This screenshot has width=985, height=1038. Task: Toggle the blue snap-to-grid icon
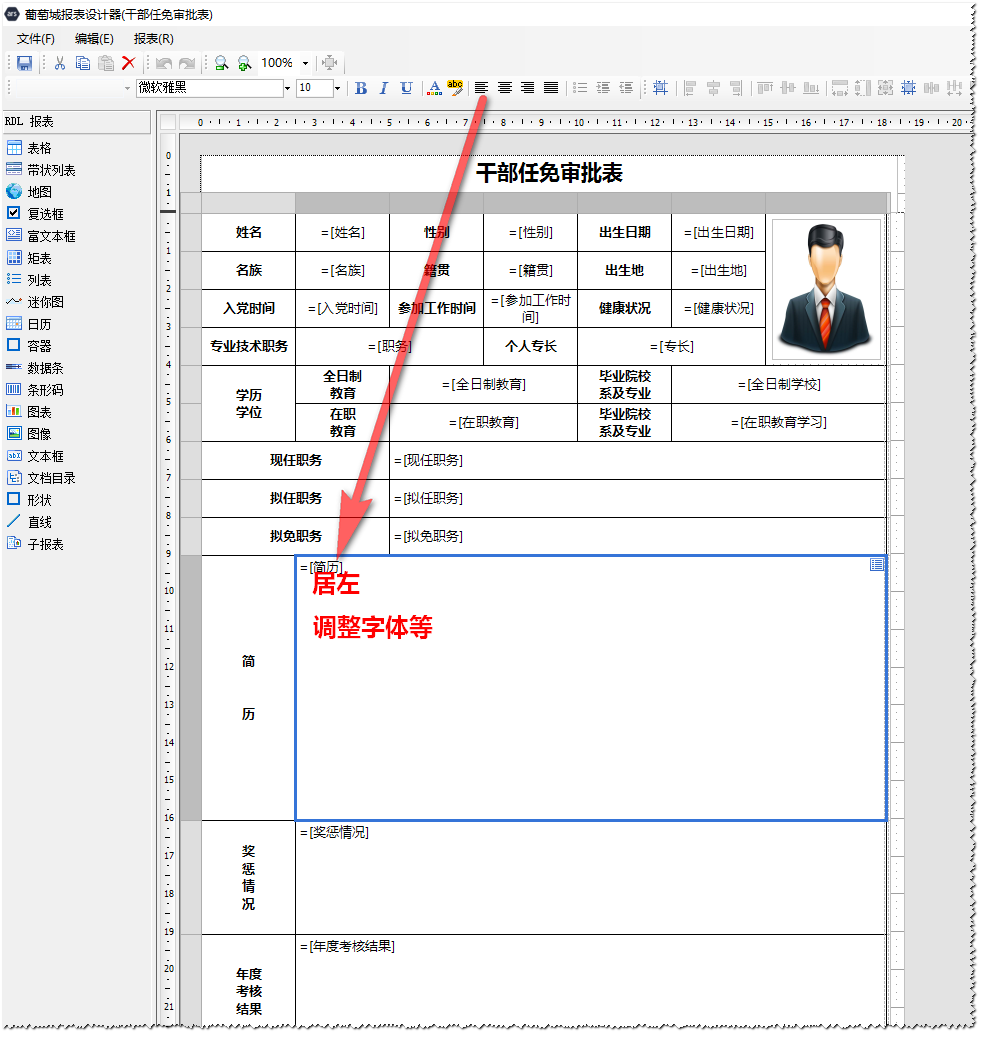point(661,88)
